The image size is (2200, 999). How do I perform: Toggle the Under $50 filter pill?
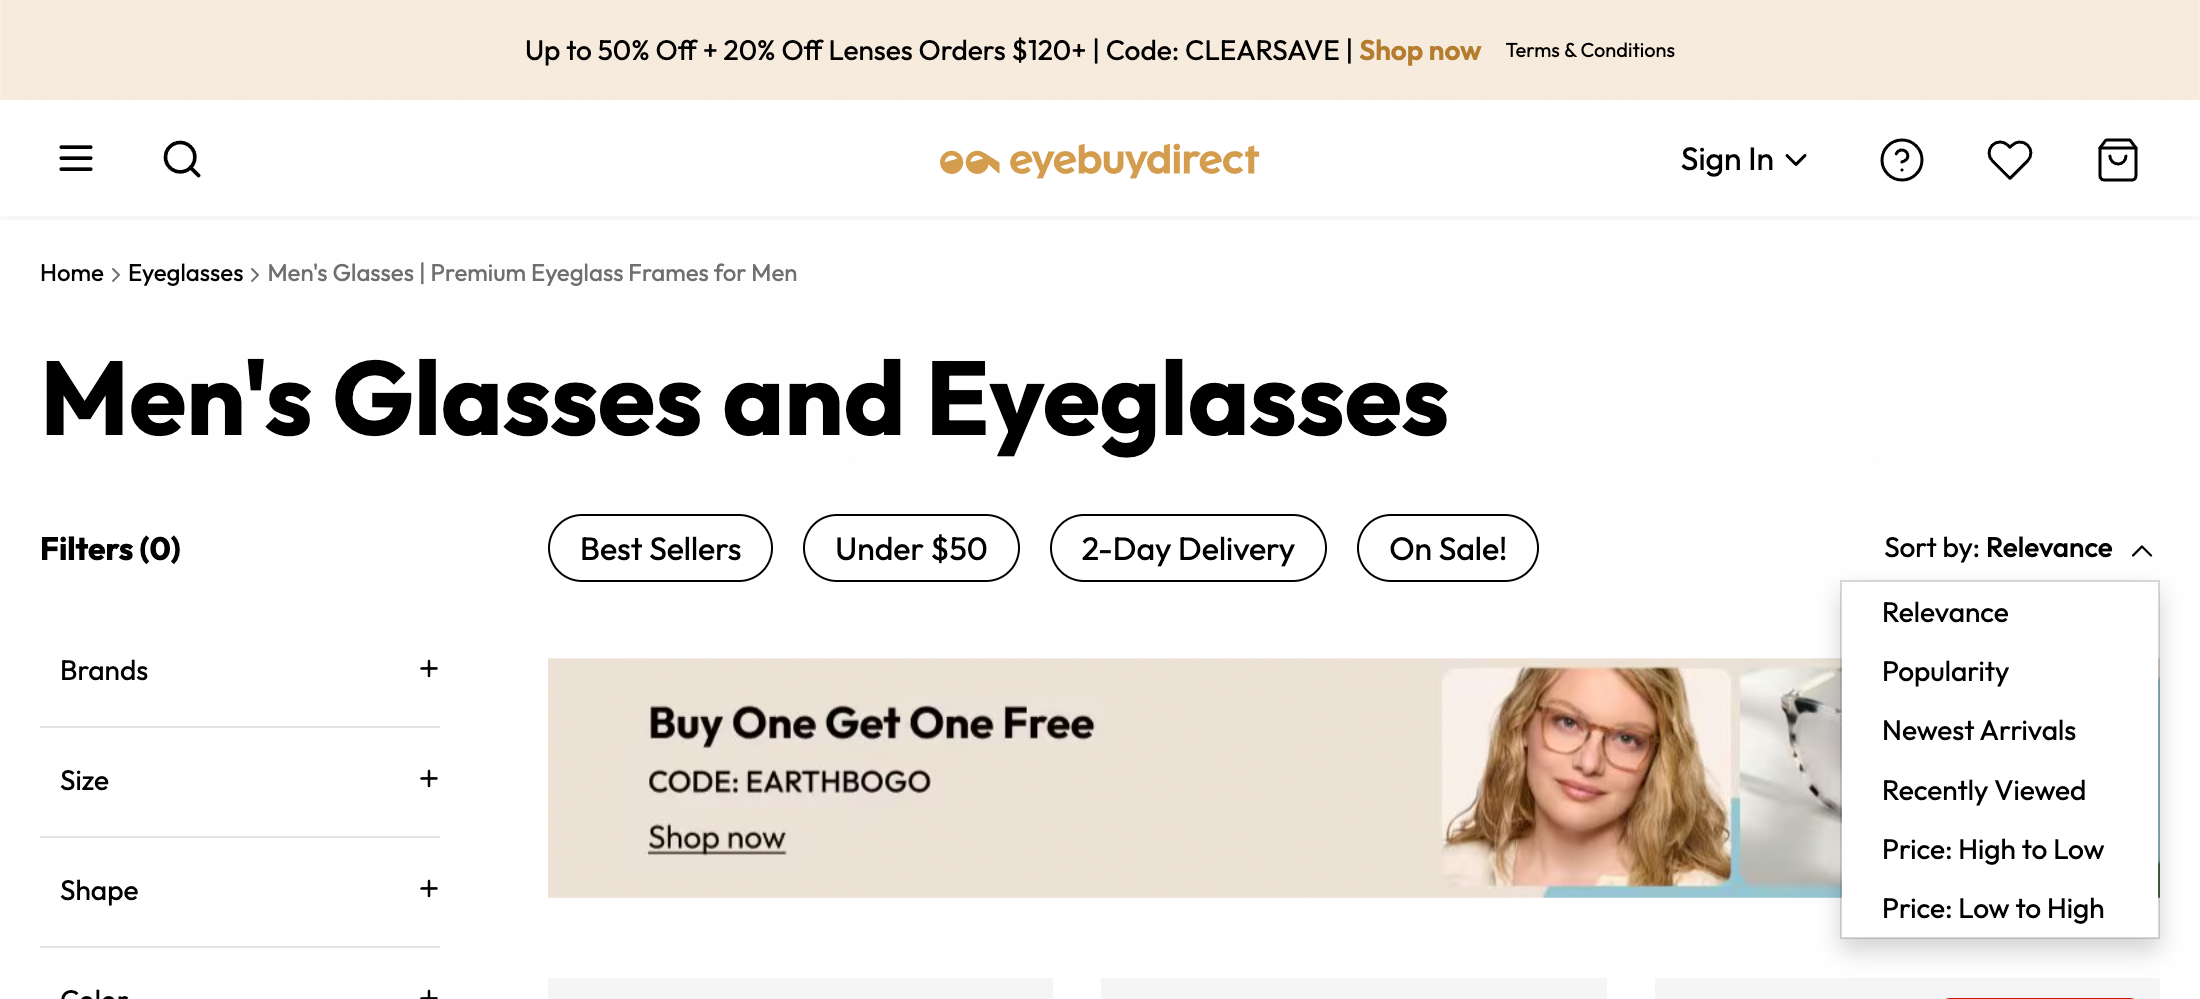pos(911,549)
